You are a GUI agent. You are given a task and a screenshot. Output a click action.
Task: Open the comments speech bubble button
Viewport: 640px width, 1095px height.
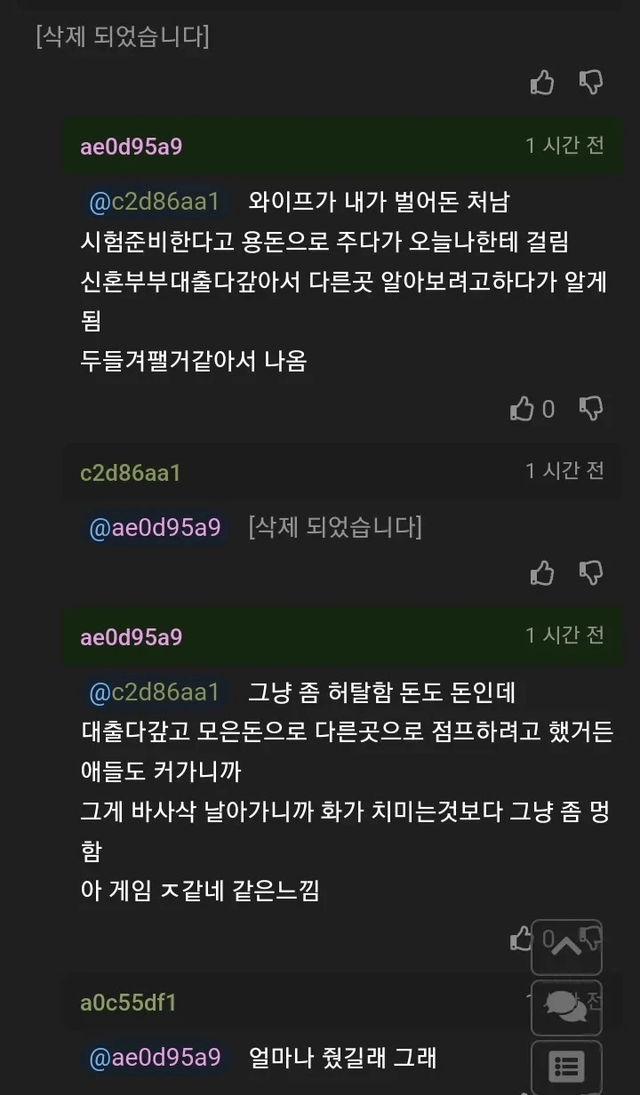pyautogui.click(x=566, y=1007)
